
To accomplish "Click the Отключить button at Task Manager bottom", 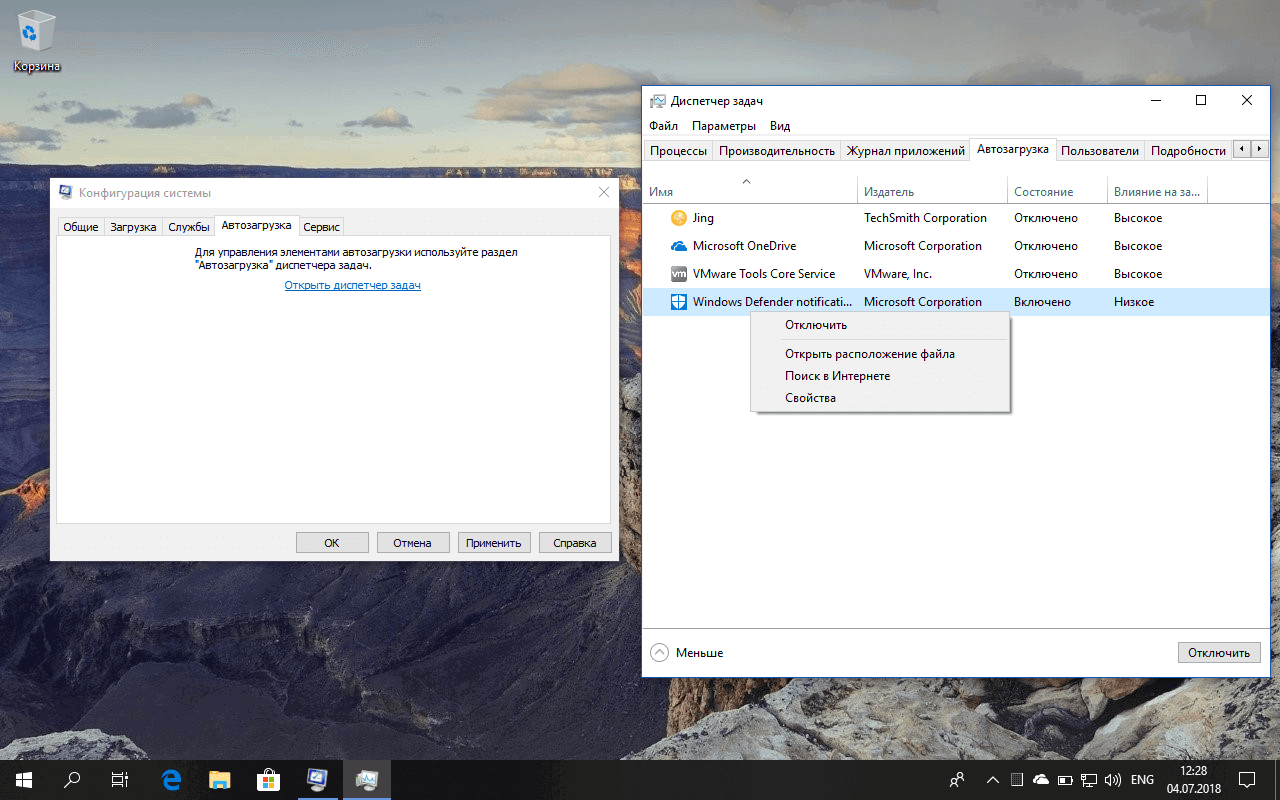I will 1219,653.
